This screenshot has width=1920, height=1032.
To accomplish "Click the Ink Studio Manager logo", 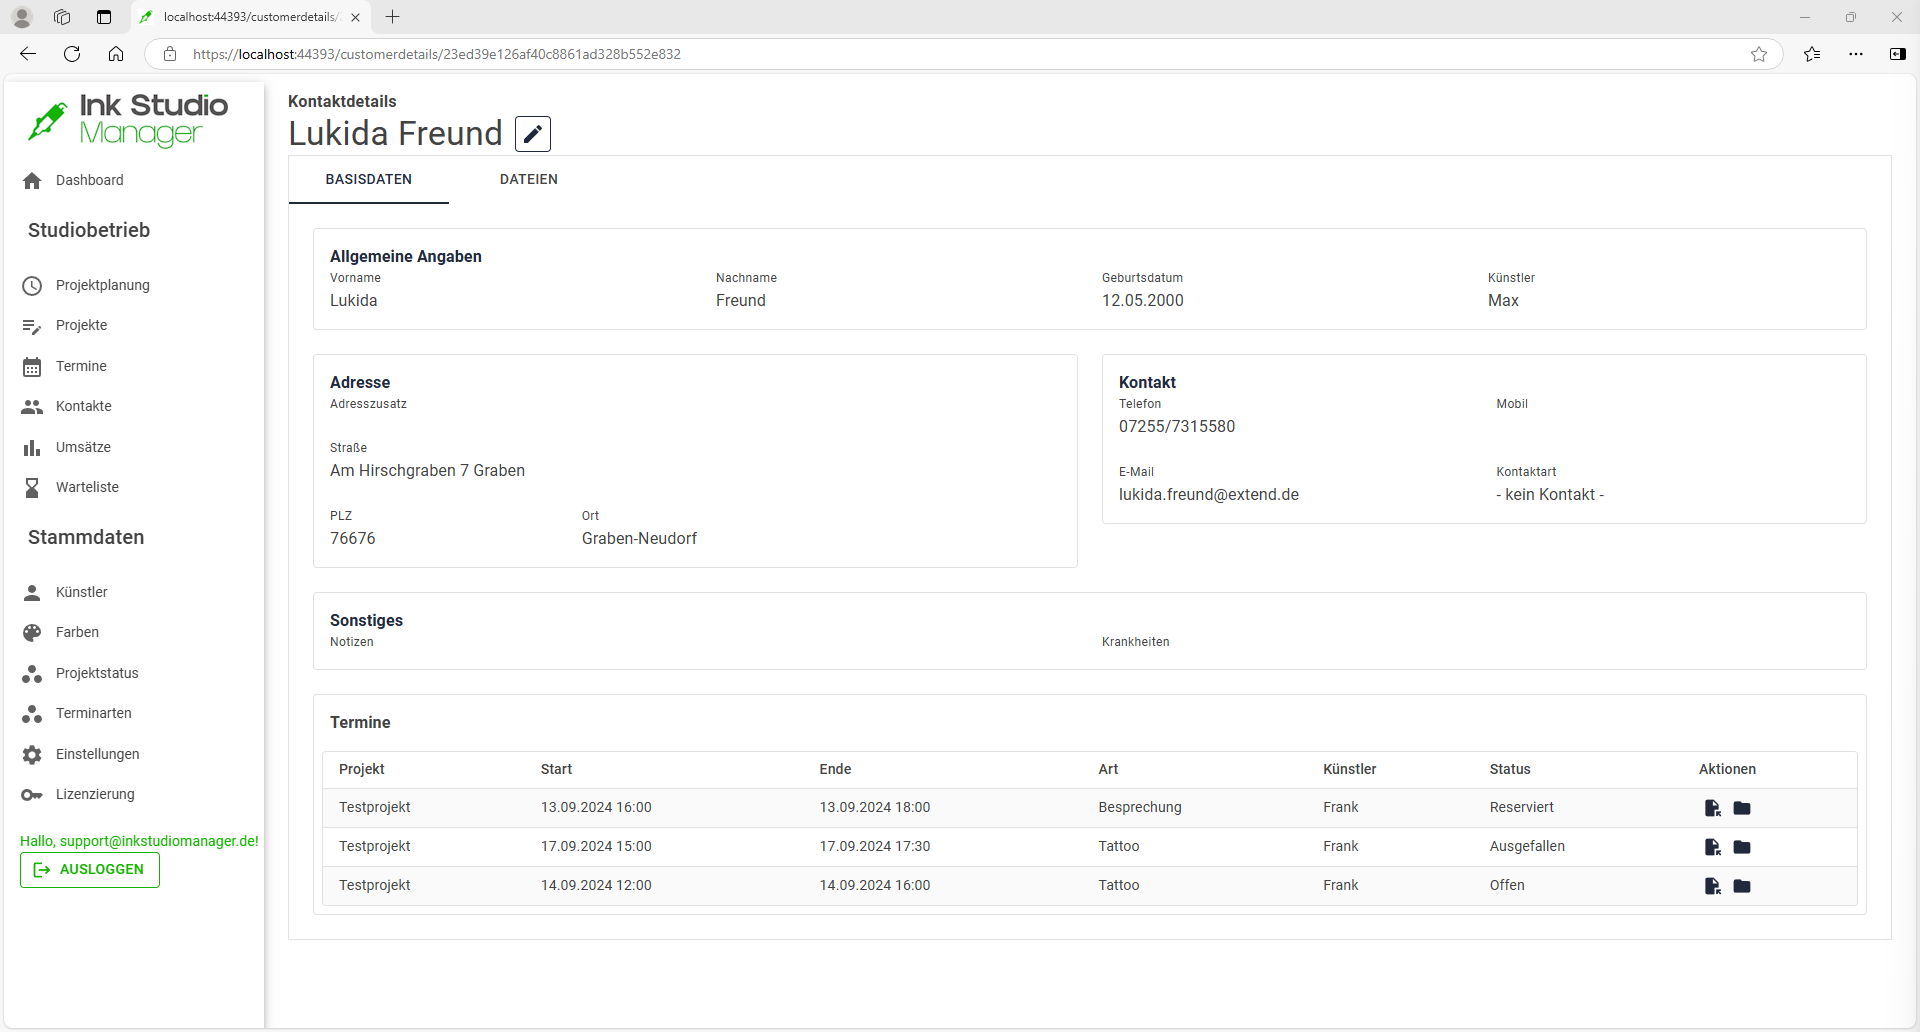I will point(128,120).
